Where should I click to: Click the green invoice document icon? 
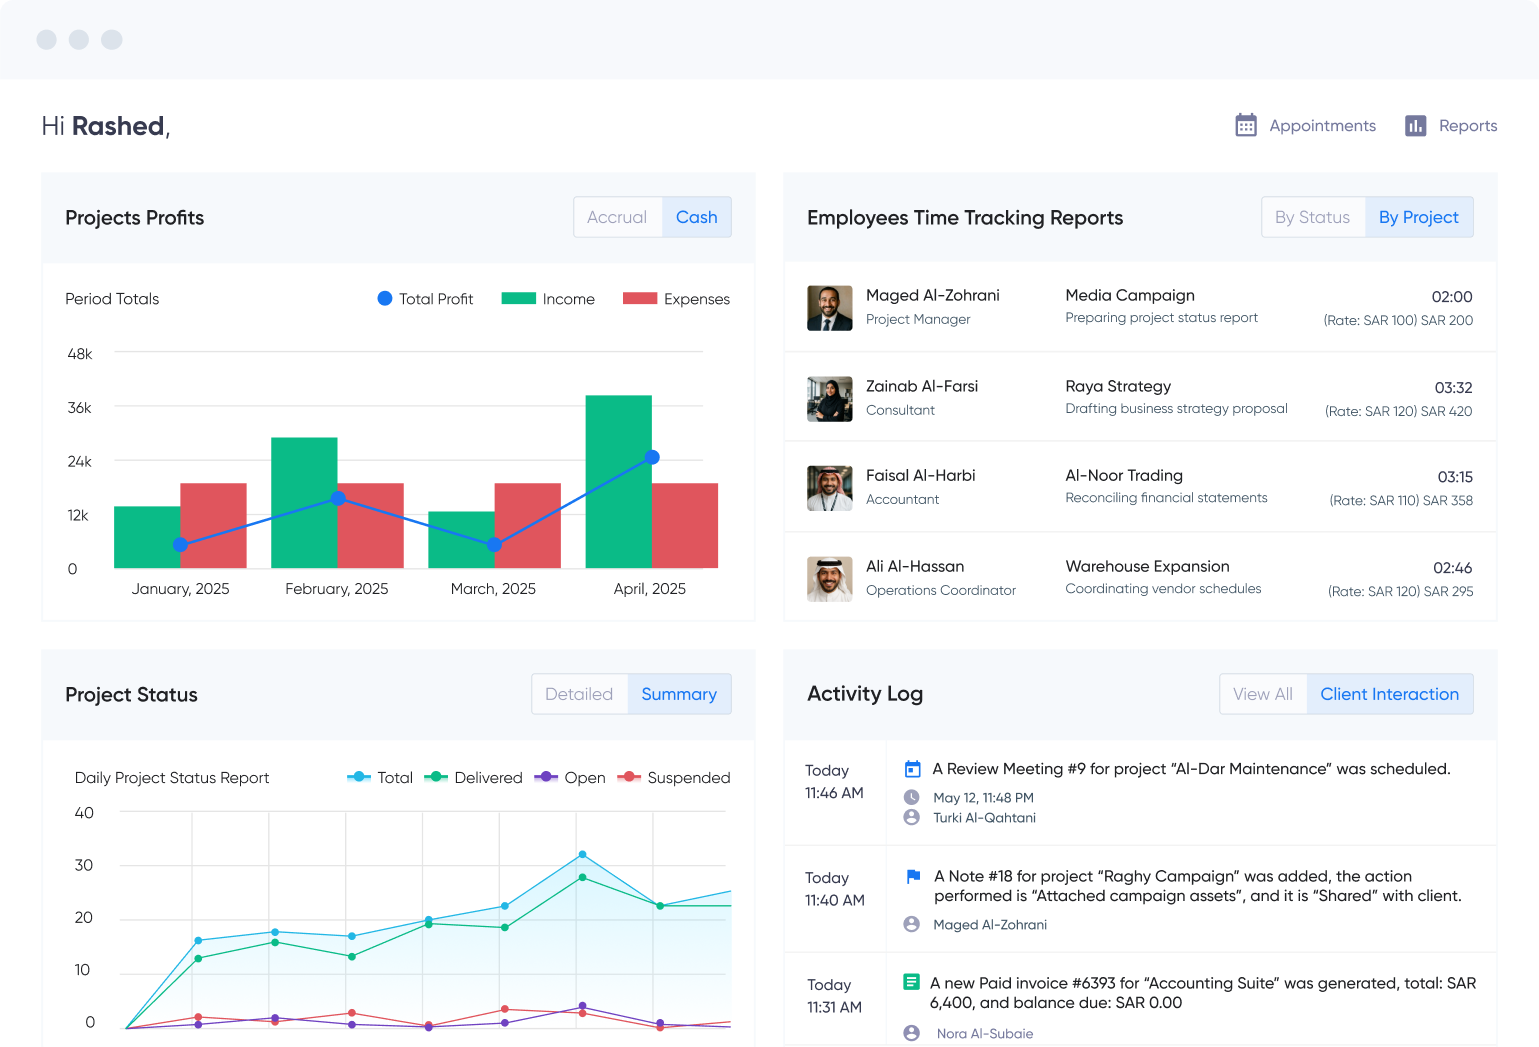(911, 982)
